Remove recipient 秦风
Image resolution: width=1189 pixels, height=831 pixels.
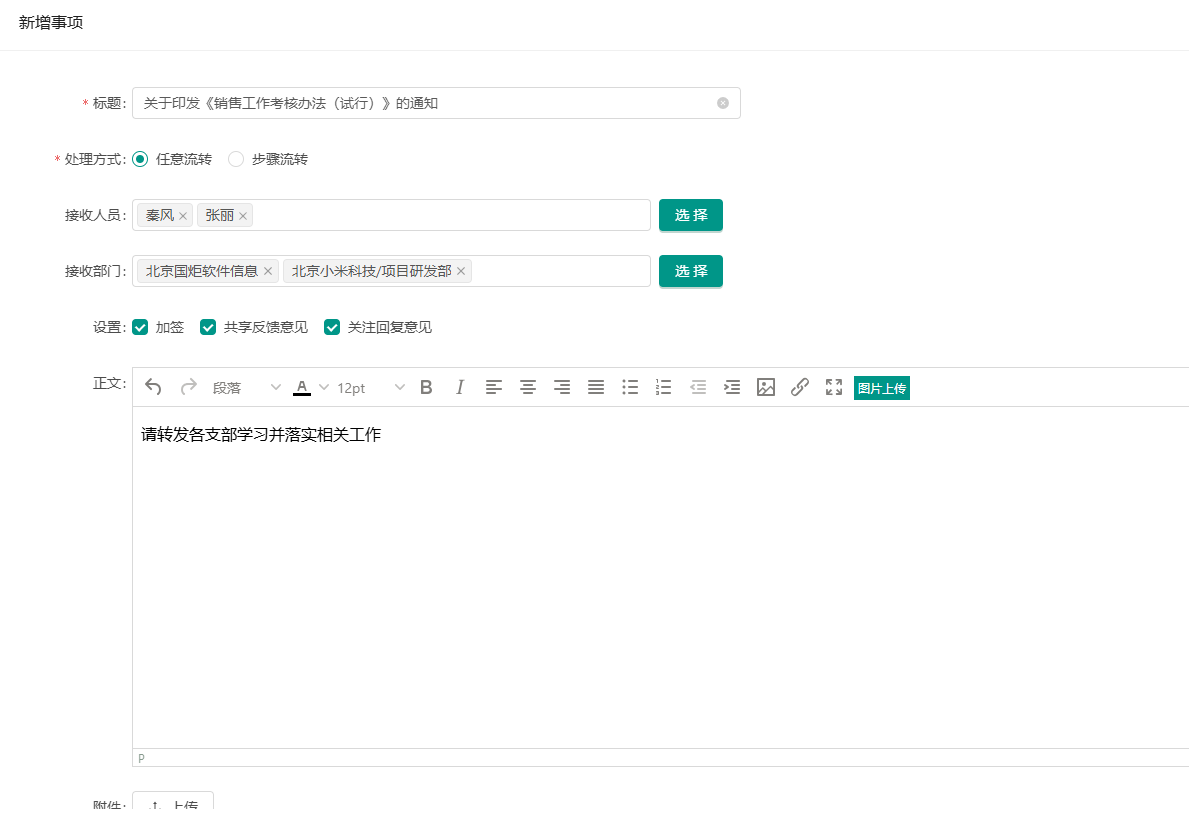[x=183, y=216]
